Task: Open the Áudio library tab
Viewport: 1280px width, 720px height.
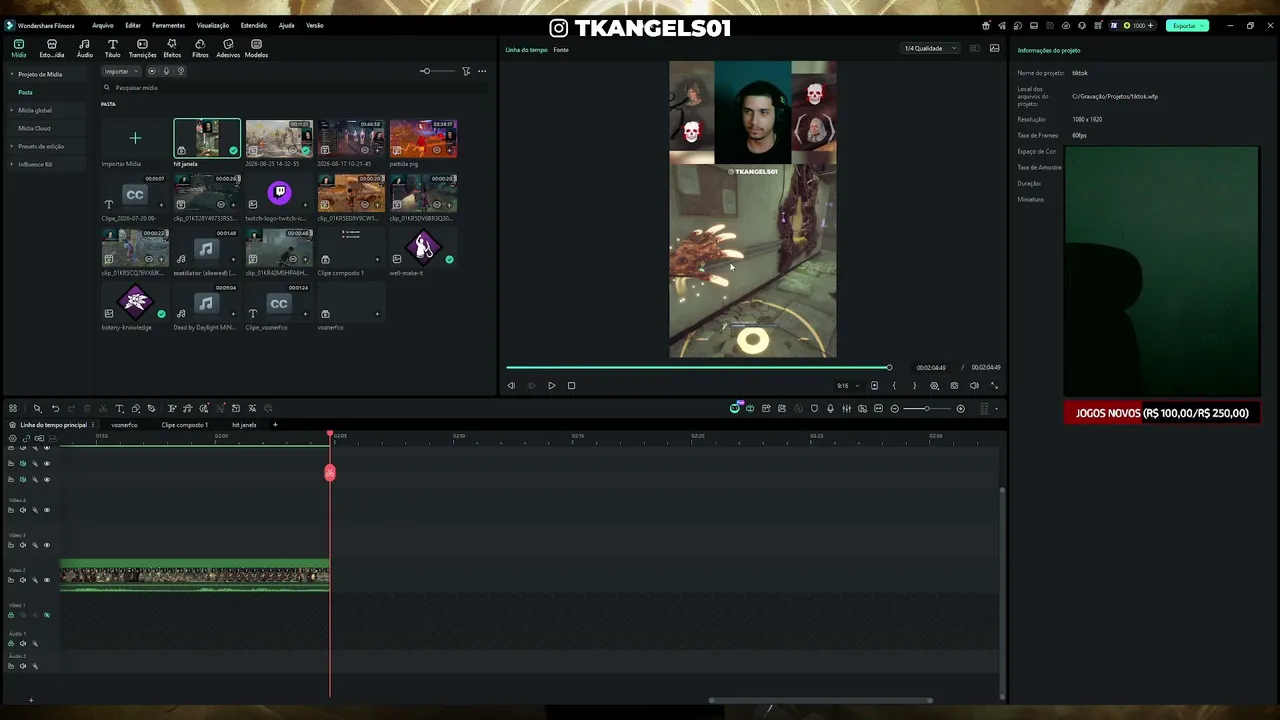Action: tap(84, 48)
